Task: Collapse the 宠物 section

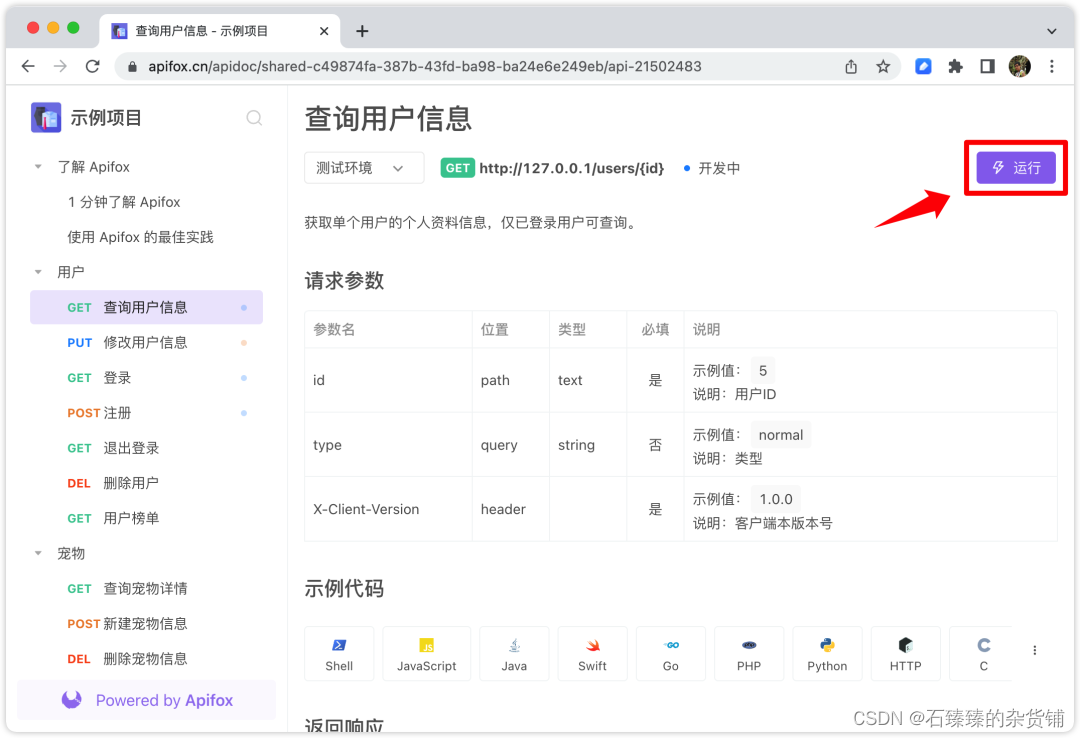Action: pyautogui.click(x=38, y=553)
